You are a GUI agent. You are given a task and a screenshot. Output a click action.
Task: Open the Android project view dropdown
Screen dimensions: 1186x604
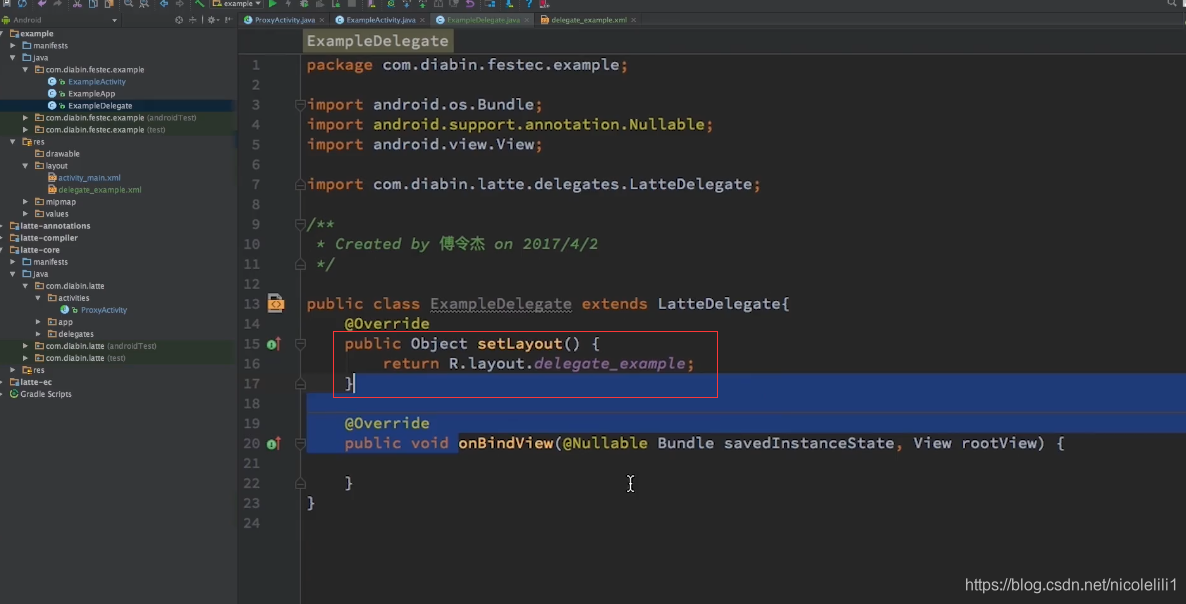(61, 20)
